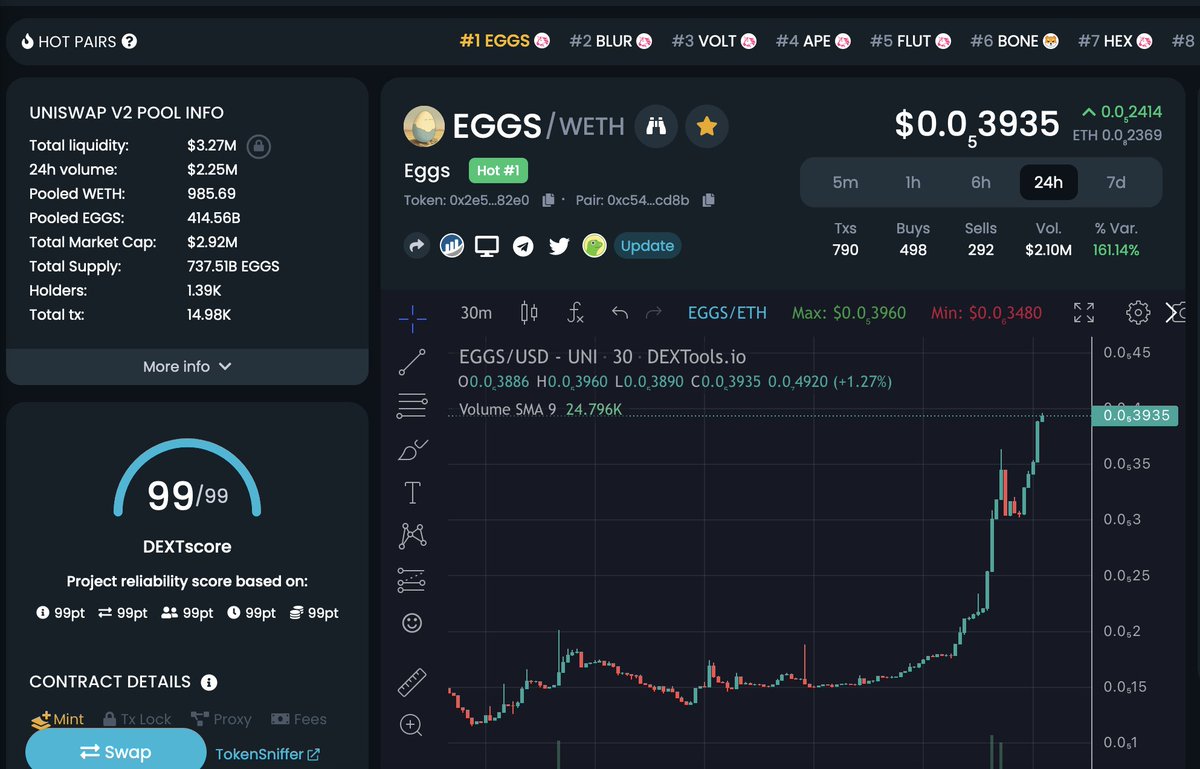This screenshot has height=769, width=1200.
Task: Open chart settings gear
Action: (x=1138, y=313)
